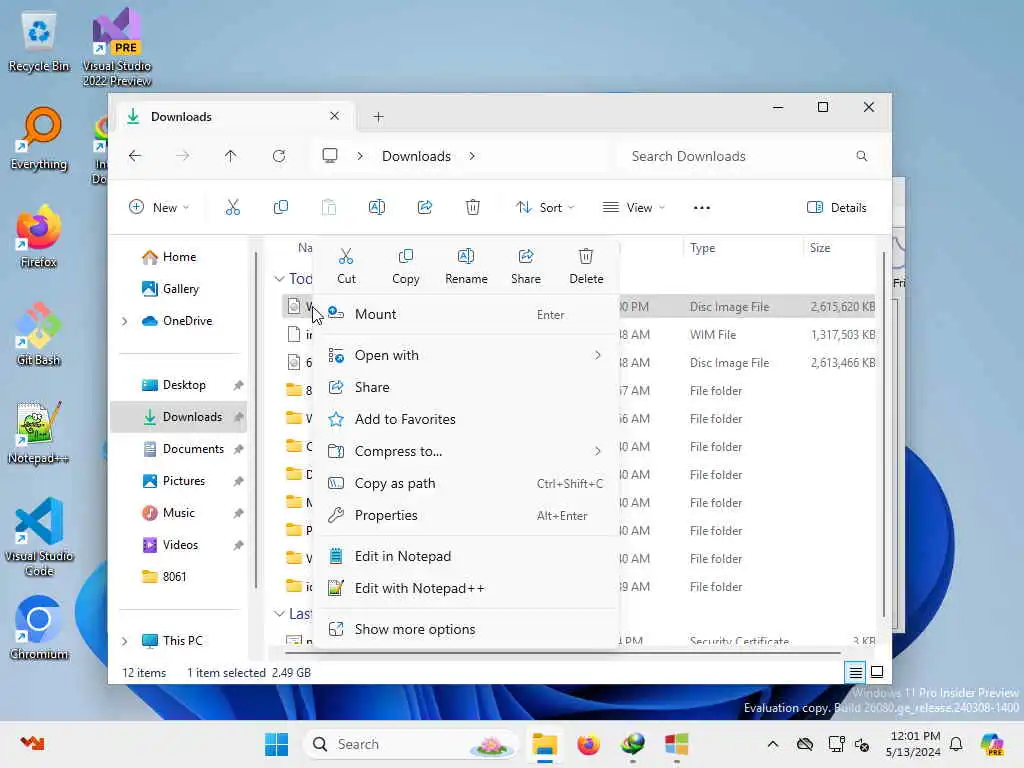Open Firefox from the taskbar
The height and width of the screenshot is (768, 1024).
coord(588,744)
